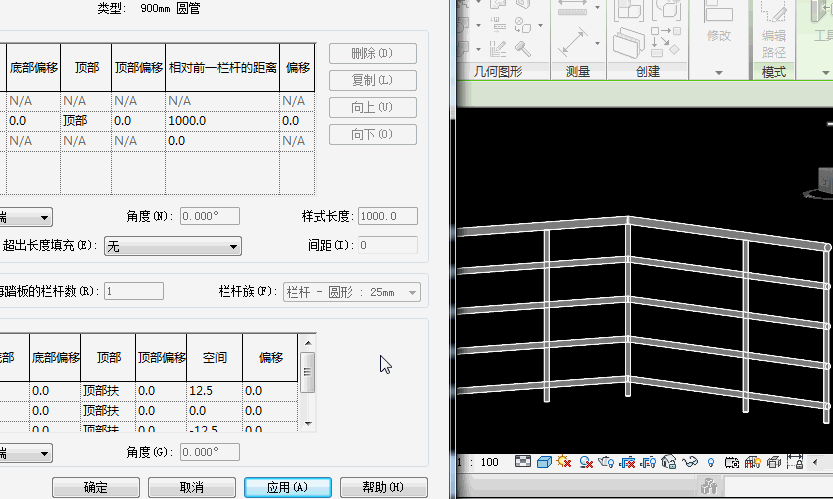Toggle shadows on in view control bar
Screen dimensions: 833x499
[585, 462]
